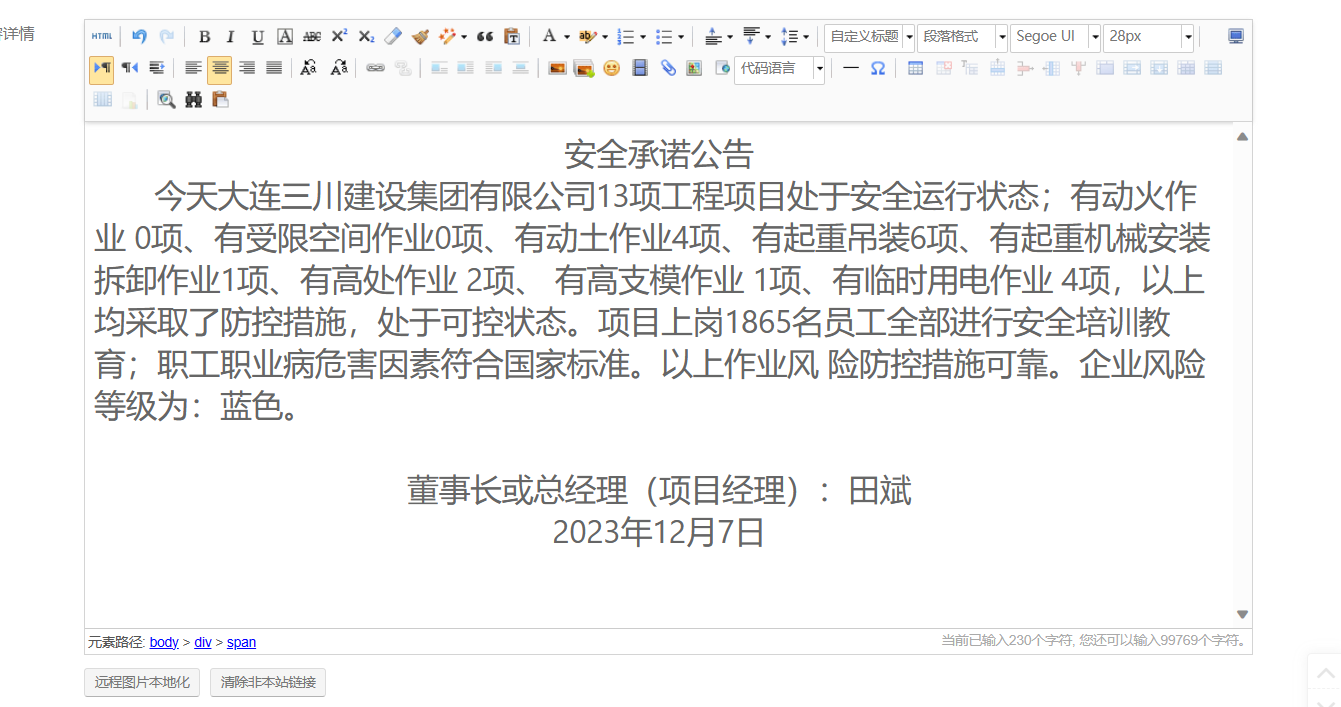
Task: Expand line height options
Action: click(806, 37)
